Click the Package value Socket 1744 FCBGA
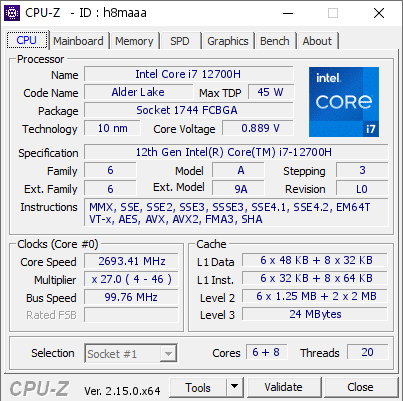This screenshot has width=403, height=401. (x=188, y=110)
